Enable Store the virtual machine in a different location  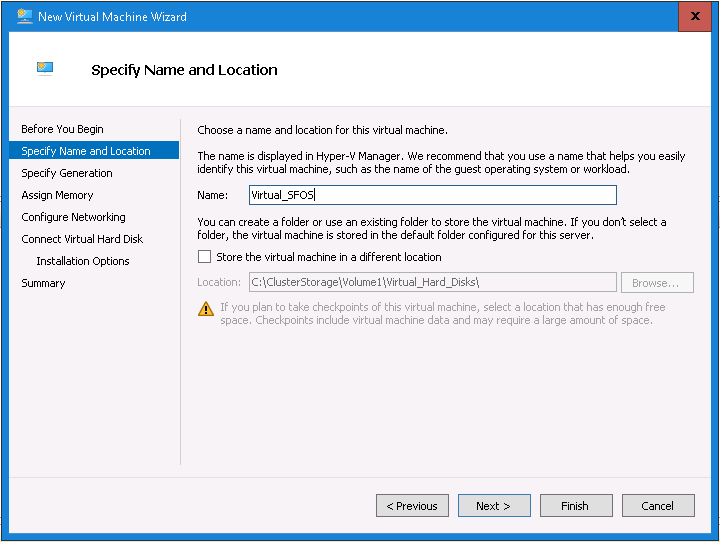(205, 257)
